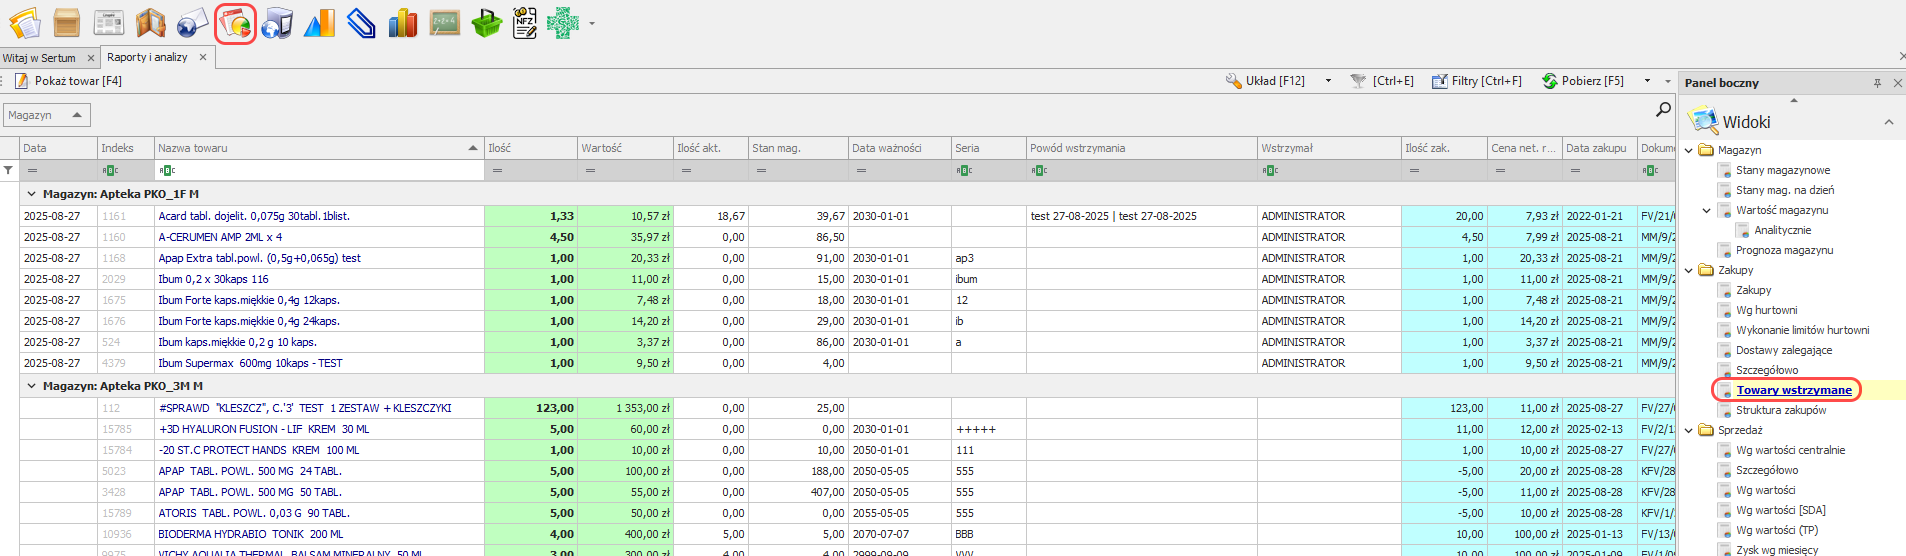
Task: Pin the Panel boczny side panel
Action: point(1877,83)
